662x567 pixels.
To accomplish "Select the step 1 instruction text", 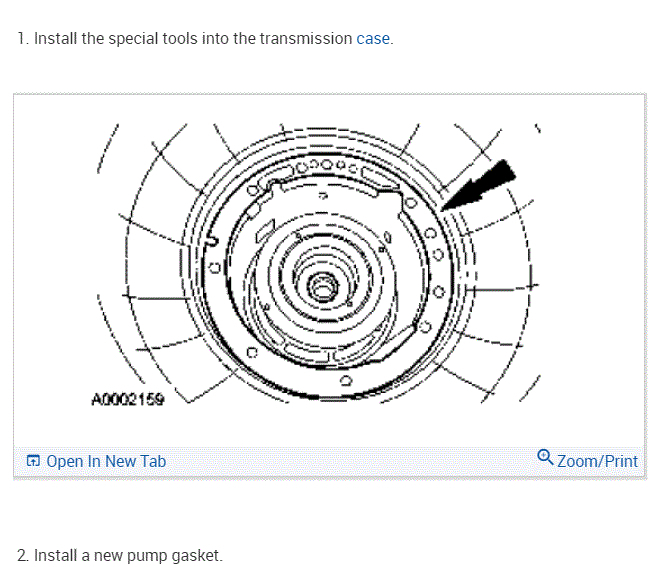I will click(205, 38).
